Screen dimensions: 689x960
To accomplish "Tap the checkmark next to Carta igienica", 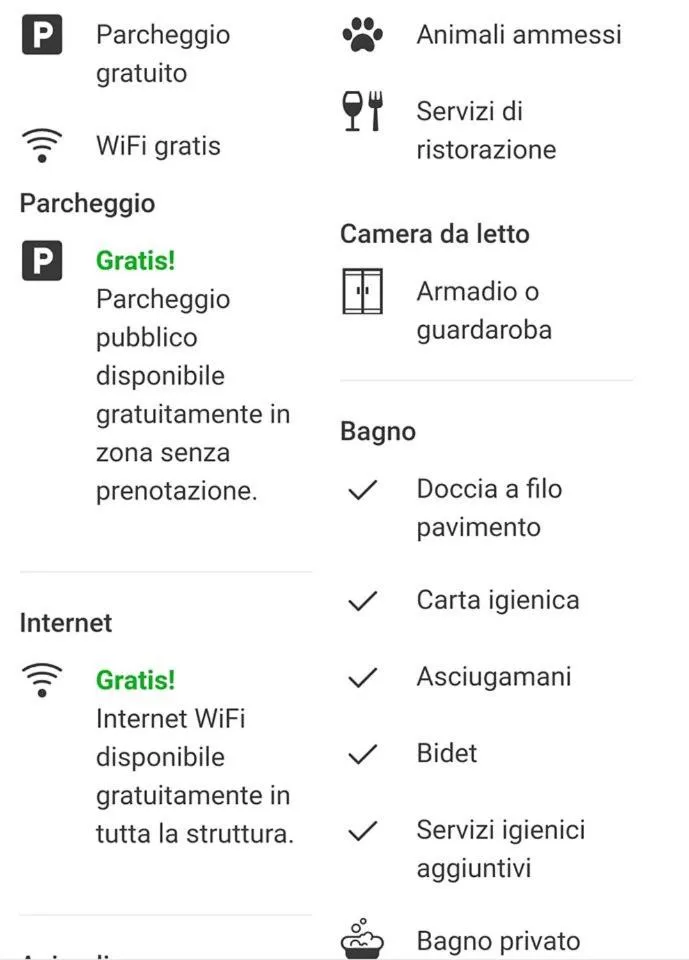I will 362,601.
